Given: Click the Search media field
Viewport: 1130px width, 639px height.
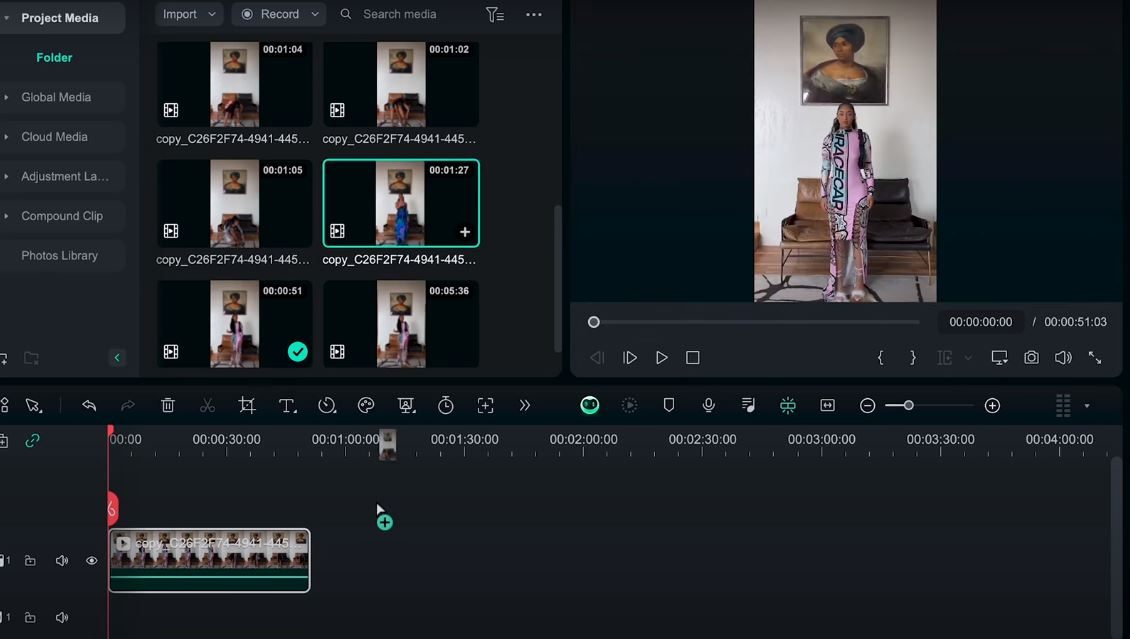Looking at the screenshot, I should click(399, 14).
